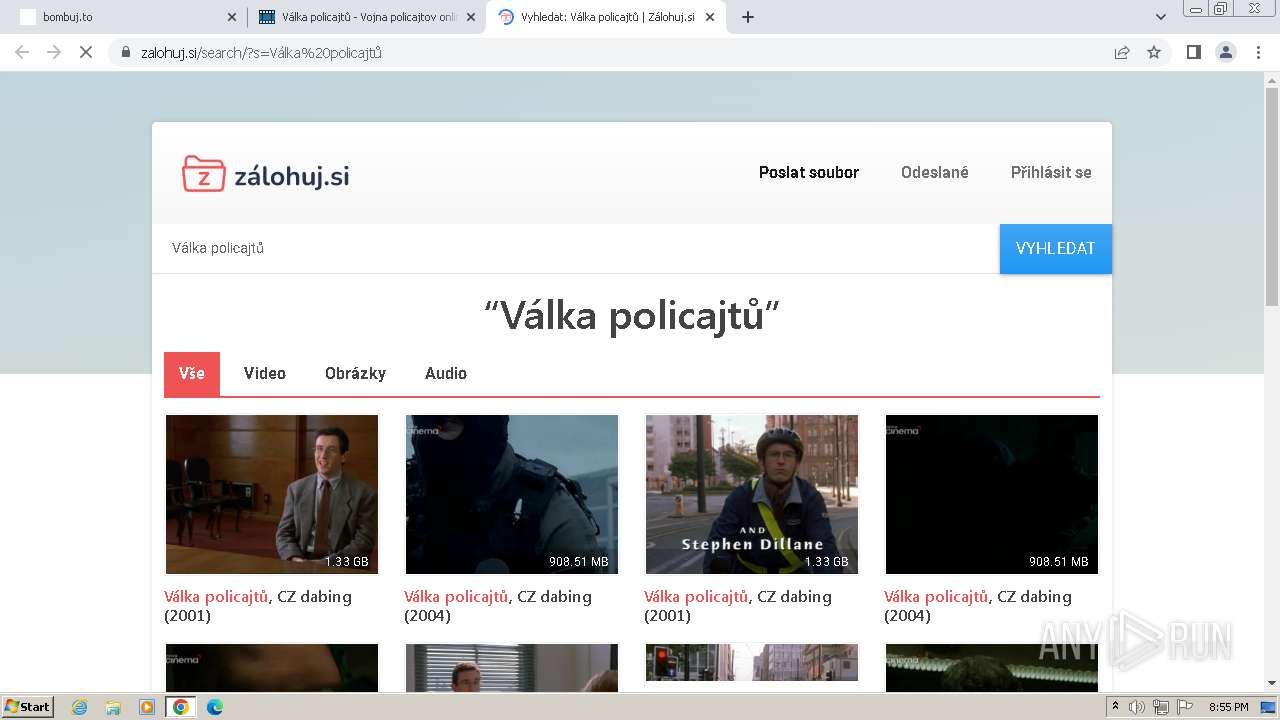Switch to Válka policajtů - Vojna policajtov tab
1280x720 pixels.
366,17
